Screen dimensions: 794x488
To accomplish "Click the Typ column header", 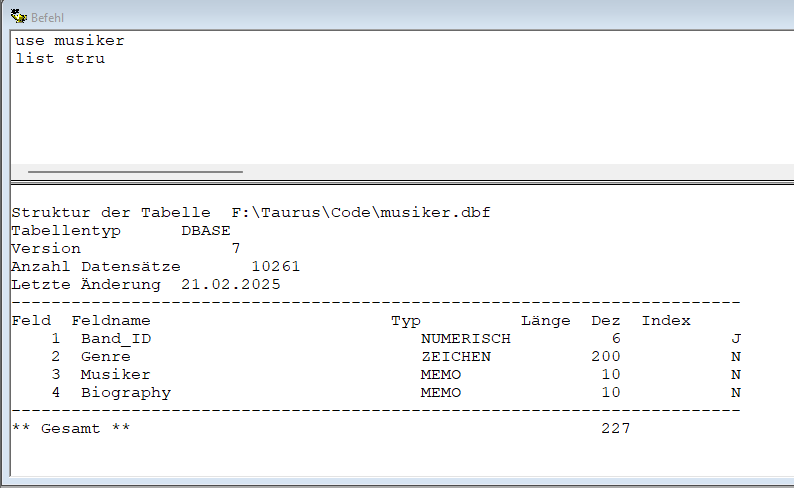I will [x=405, y=321].
